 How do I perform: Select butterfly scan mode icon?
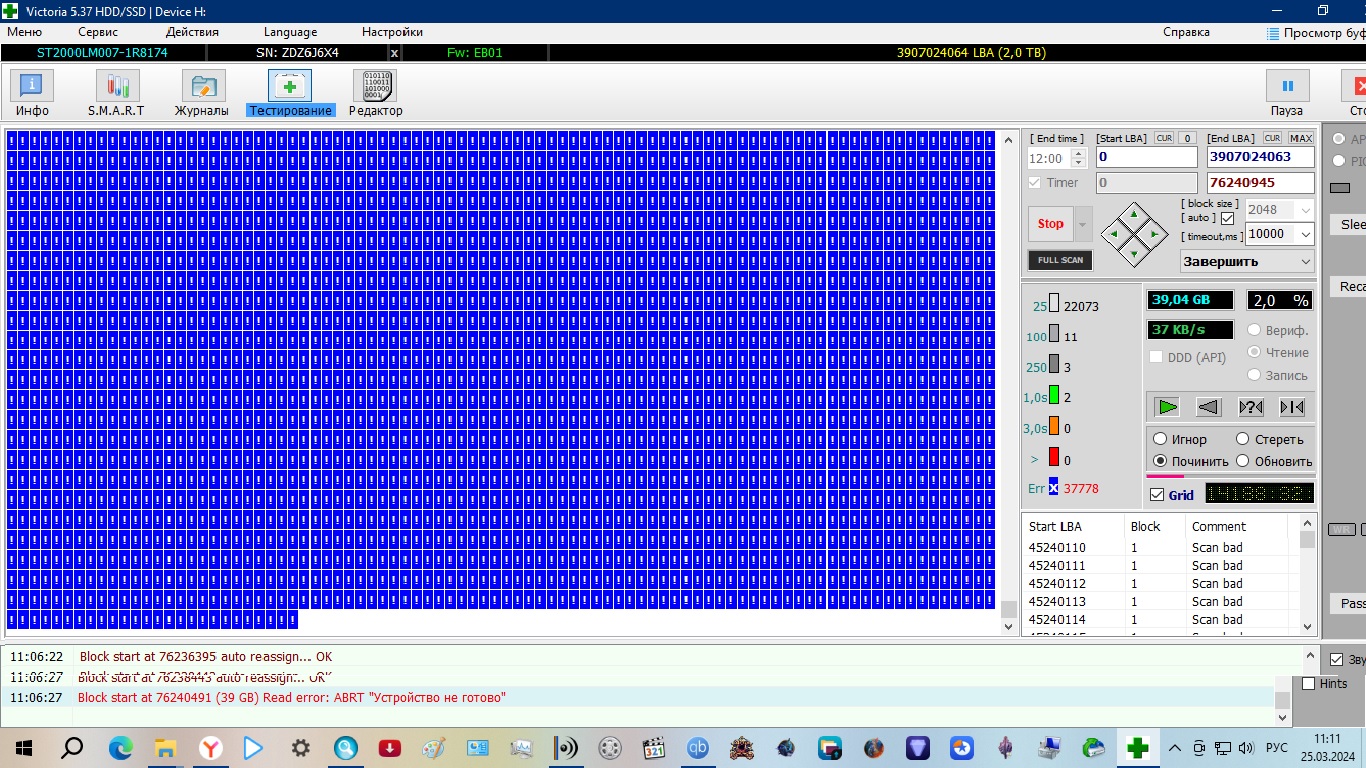point(1292,407)
